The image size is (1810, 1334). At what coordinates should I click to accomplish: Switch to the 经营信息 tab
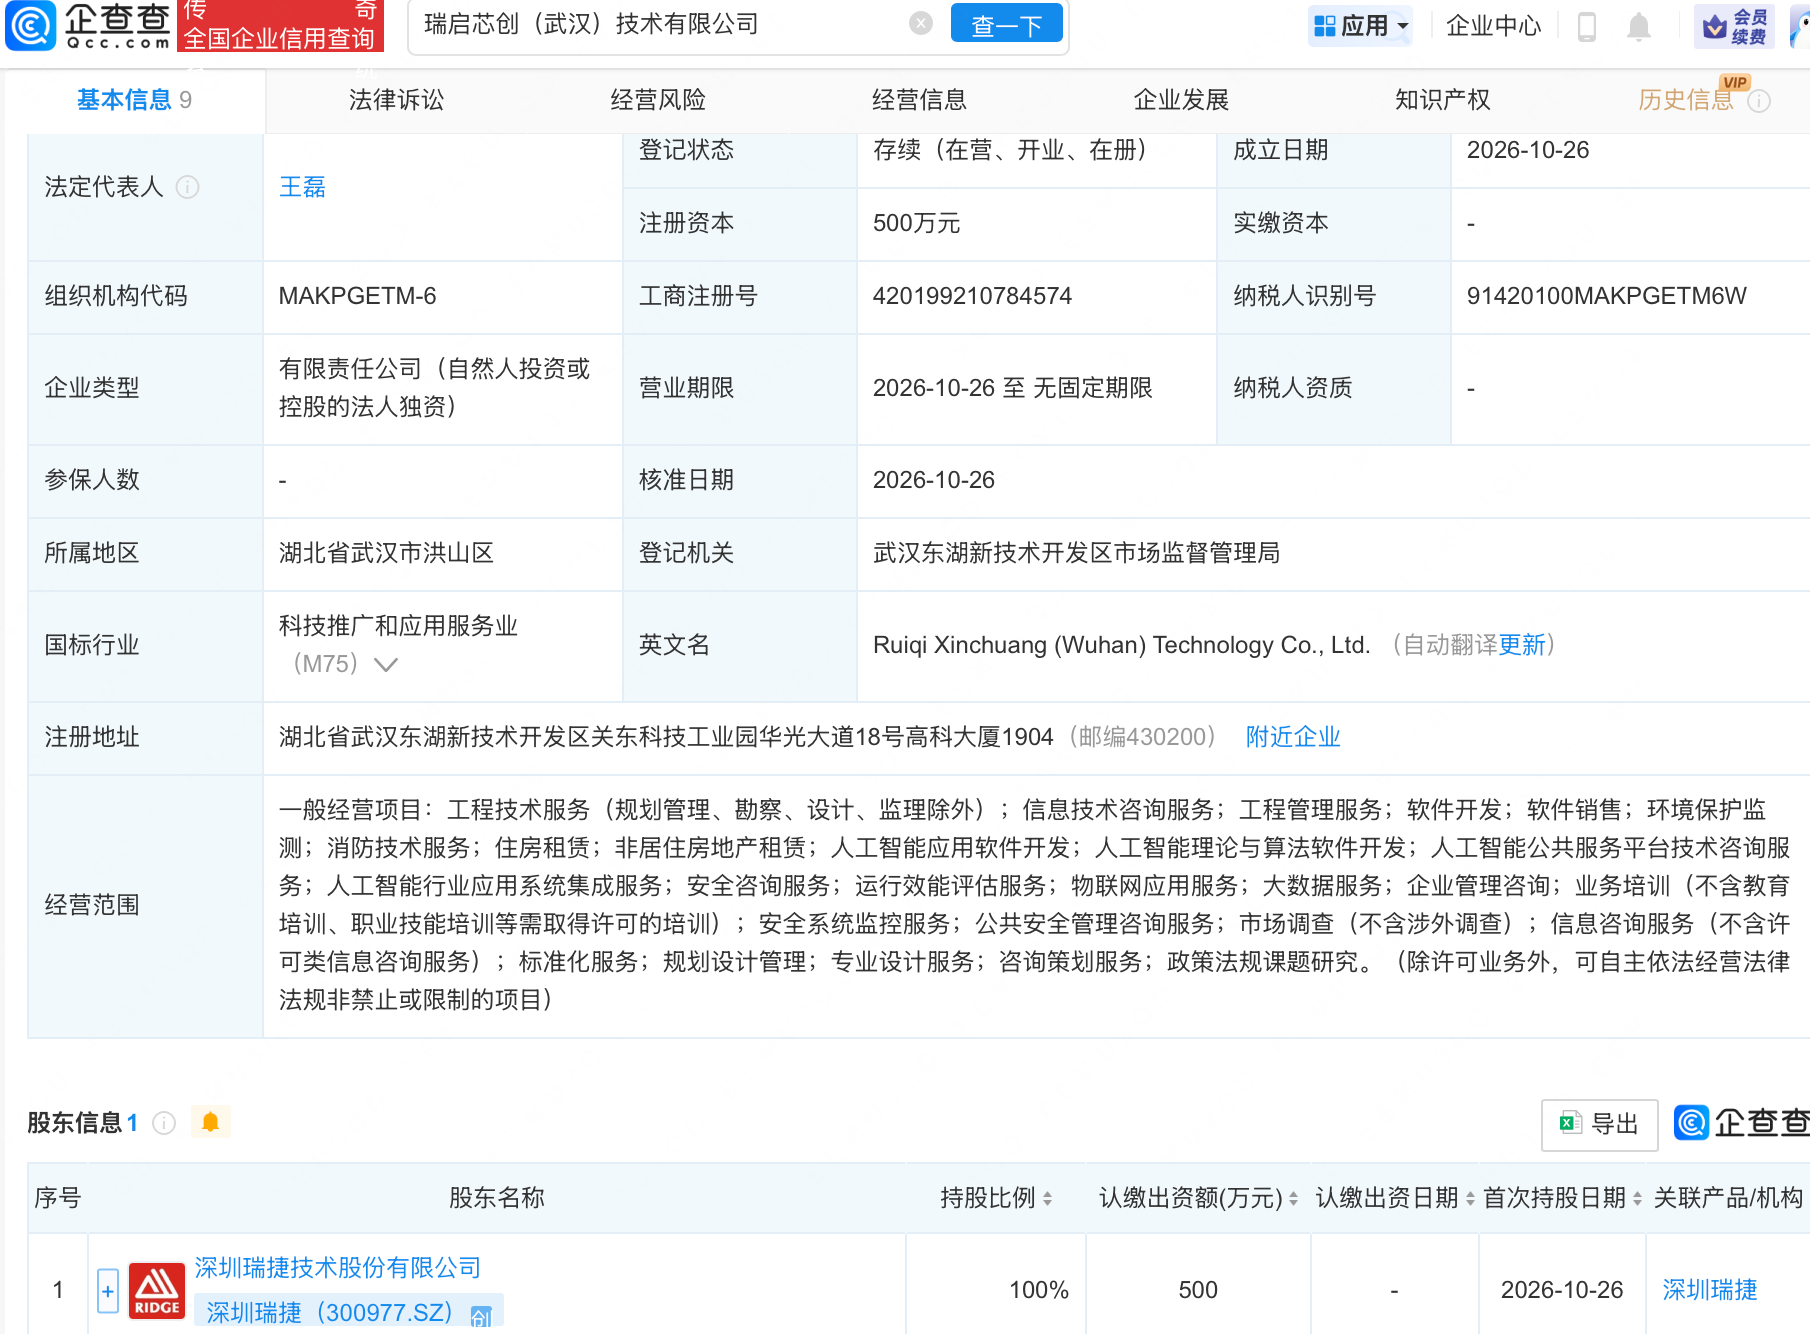[x=920, y=100]
